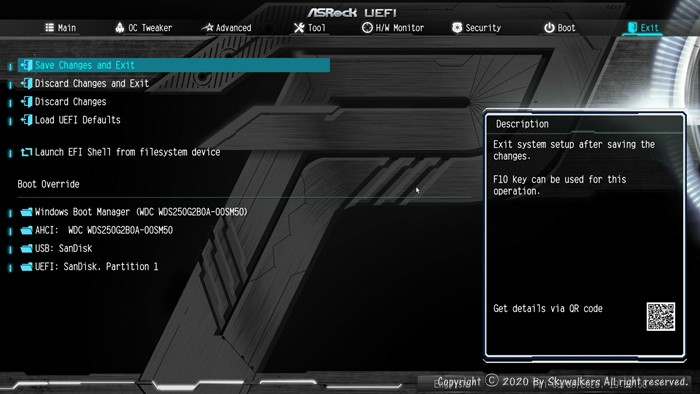Open the H/W Monitor tab
This screenshot has height=394, width=700.
click(x=393, y=28)
